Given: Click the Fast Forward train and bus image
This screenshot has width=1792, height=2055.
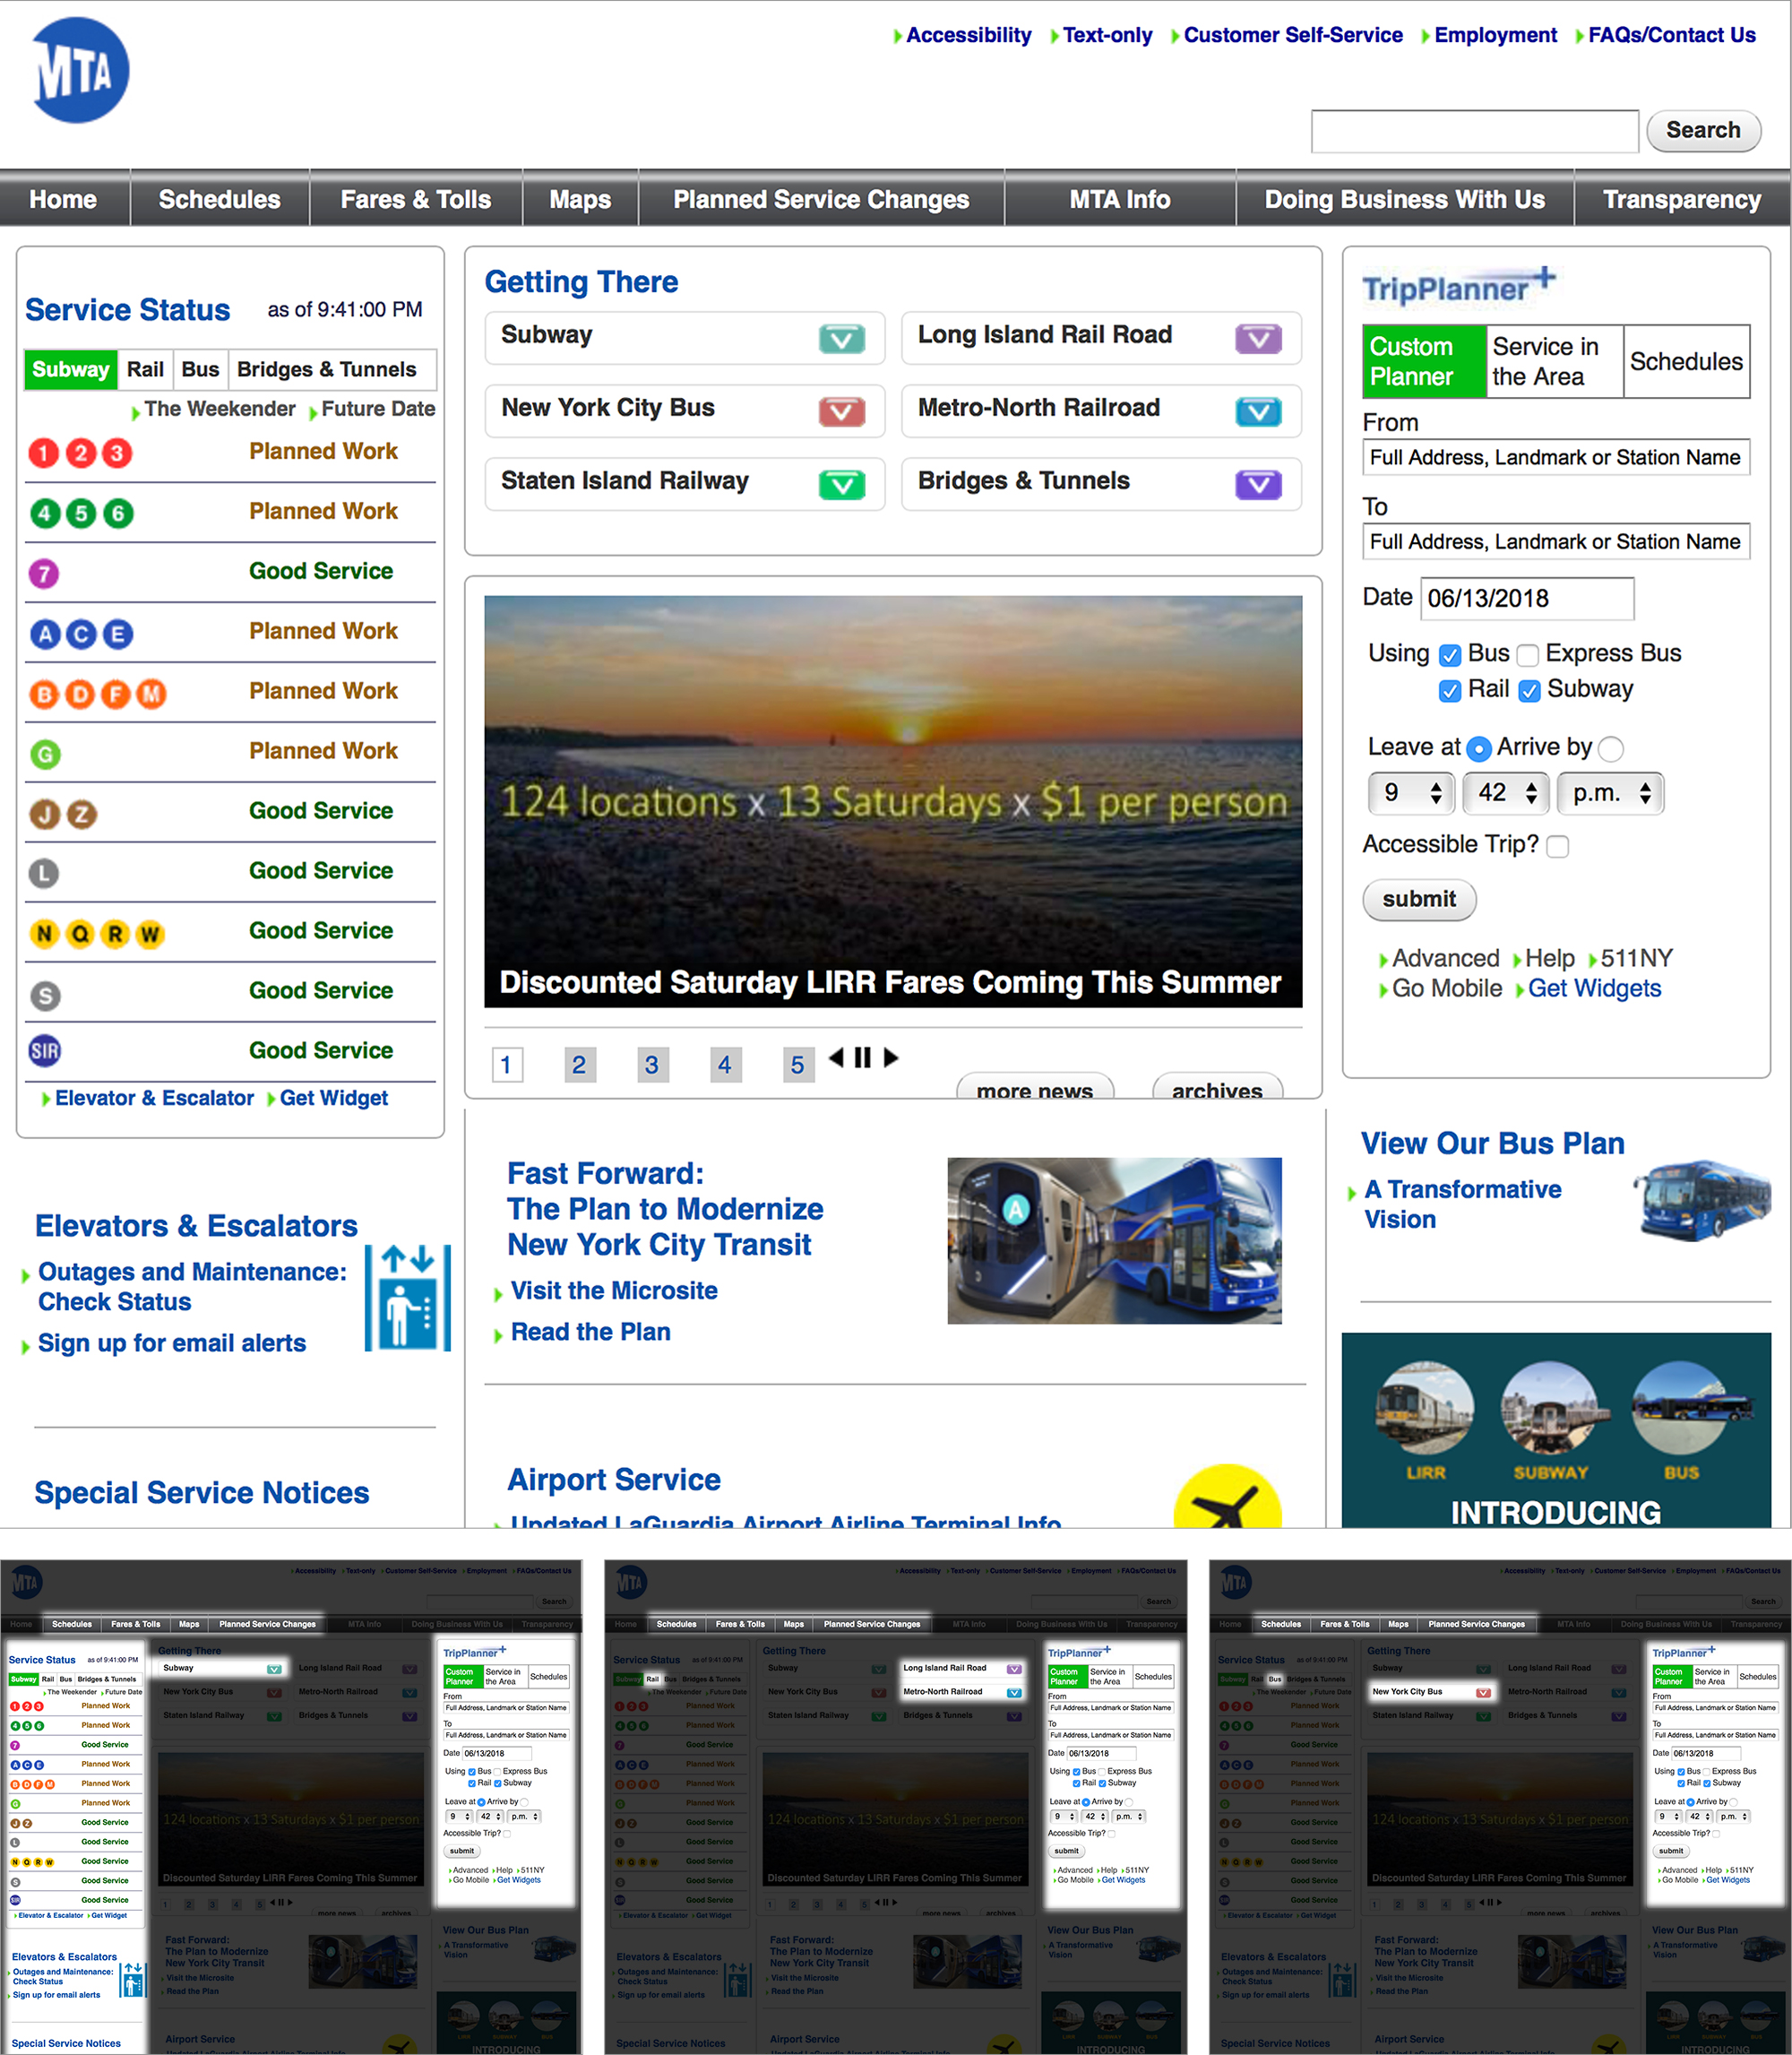Looking at the screenshot, I should (1114, 1240).
